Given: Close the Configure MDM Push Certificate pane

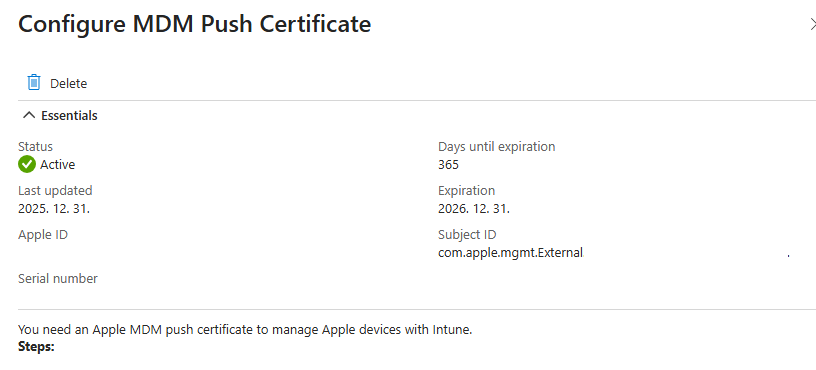Looking at the screenshot, I should 813,24.
